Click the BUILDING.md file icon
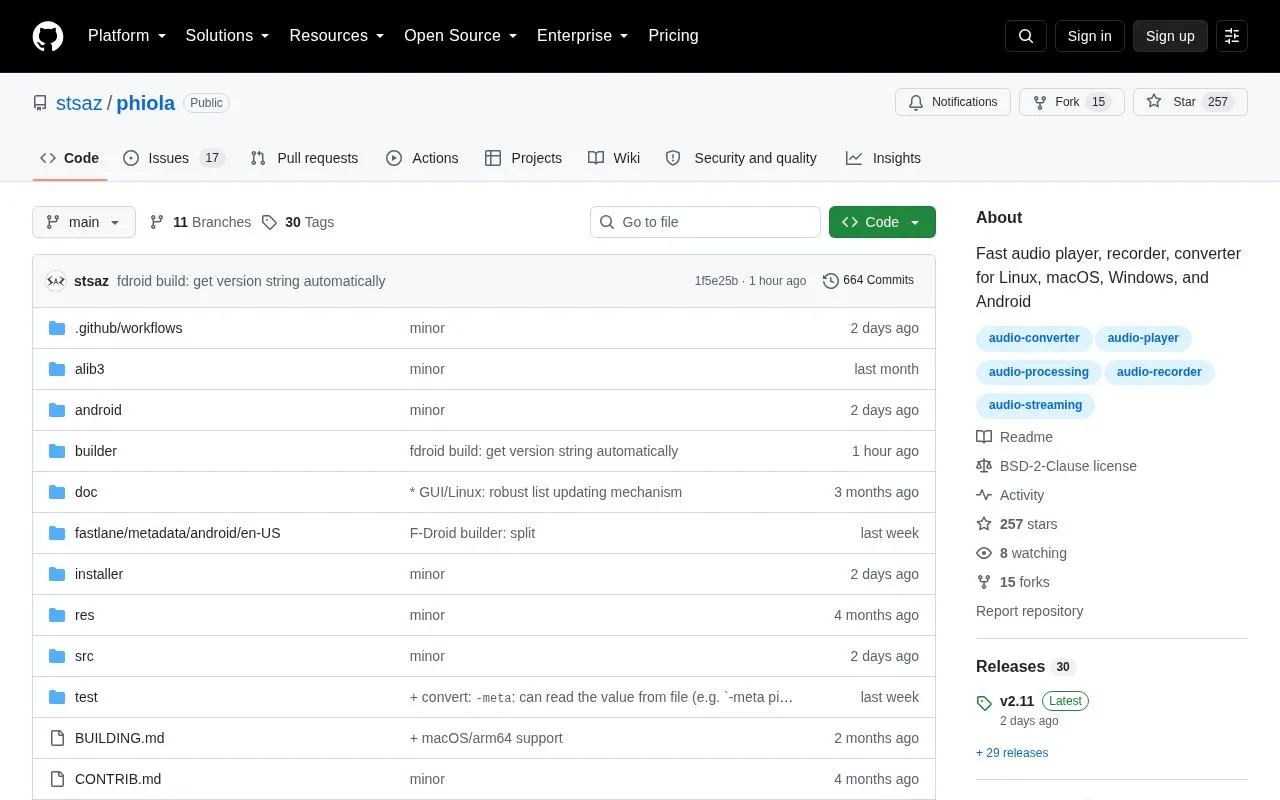This screenshot has width=1280, height=800. 57,738
